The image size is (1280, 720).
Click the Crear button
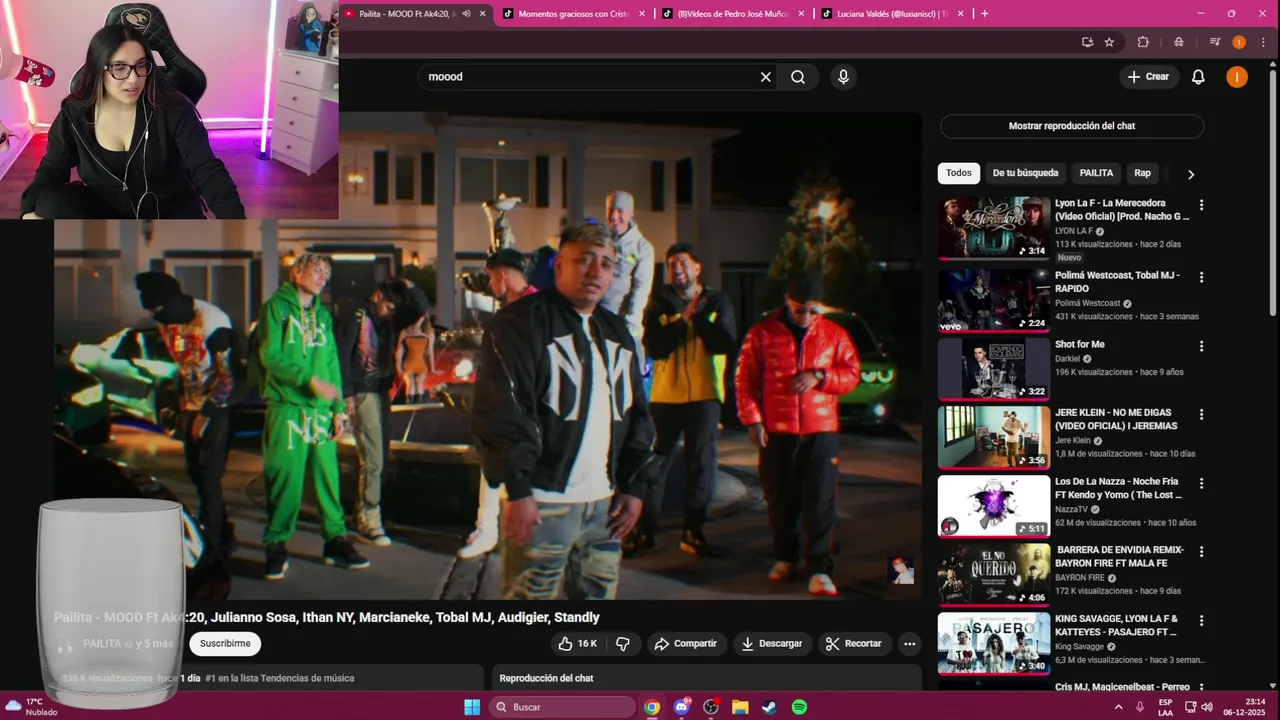coord(1148,77)
